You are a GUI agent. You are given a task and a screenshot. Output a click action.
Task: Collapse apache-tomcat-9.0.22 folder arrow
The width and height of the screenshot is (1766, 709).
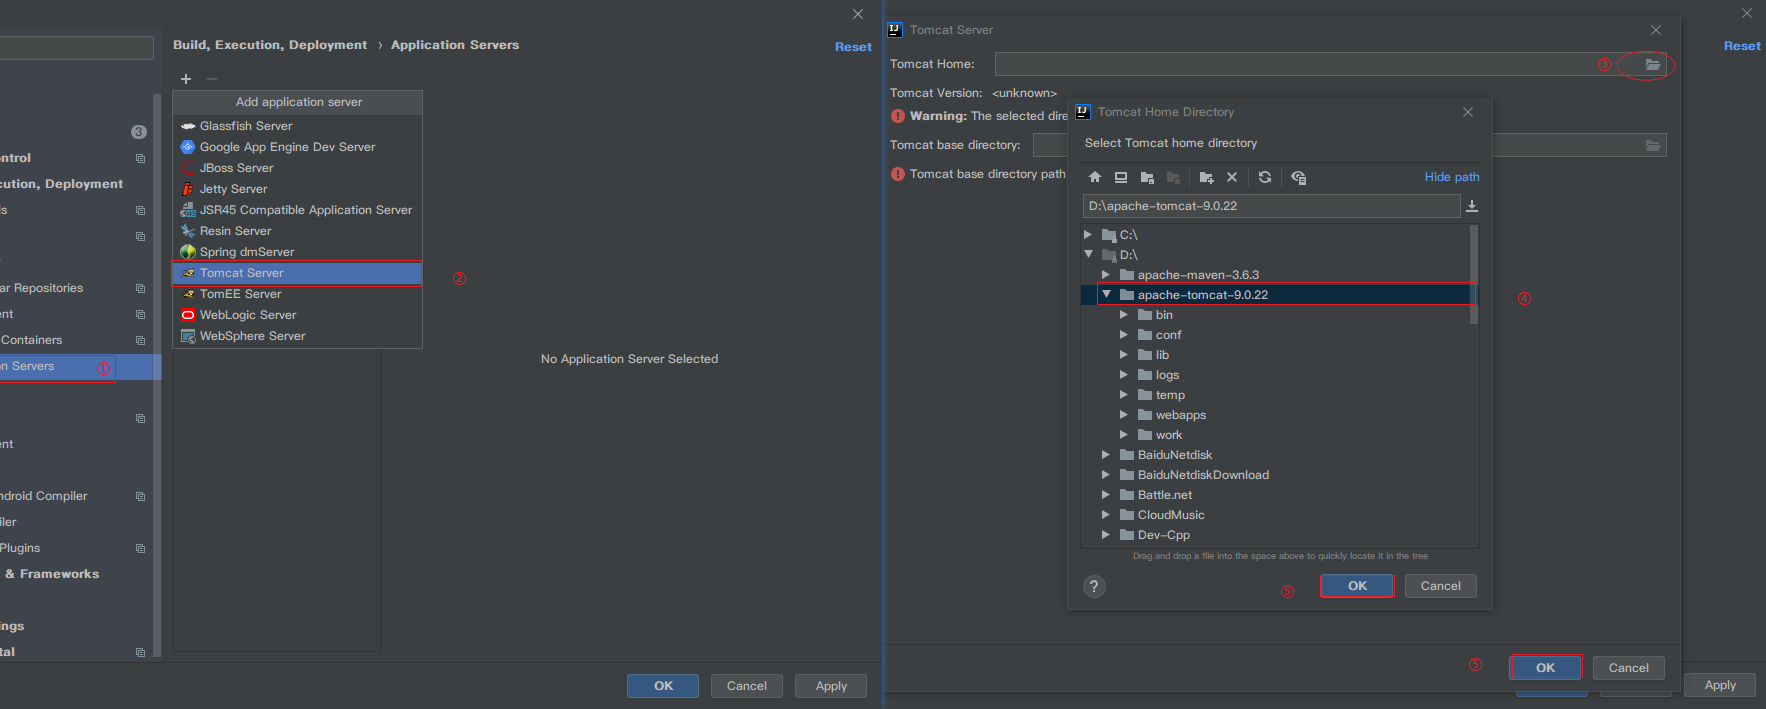tap(1106, 295)
